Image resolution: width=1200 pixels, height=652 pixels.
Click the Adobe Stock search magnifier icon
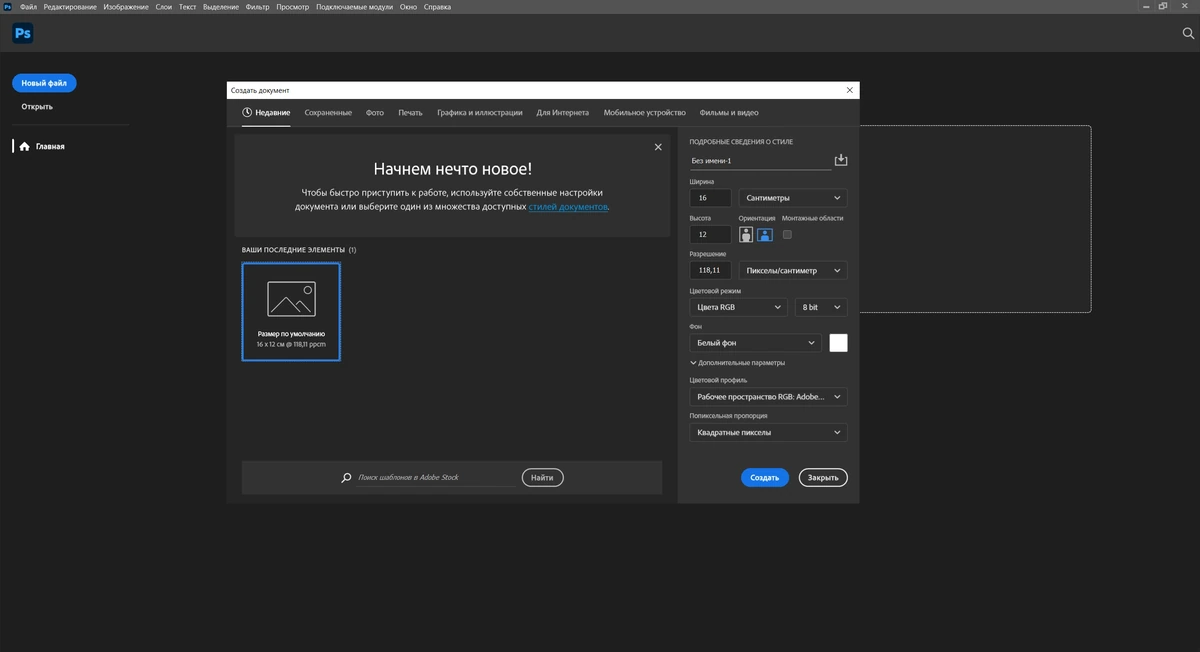coord(347,478)
